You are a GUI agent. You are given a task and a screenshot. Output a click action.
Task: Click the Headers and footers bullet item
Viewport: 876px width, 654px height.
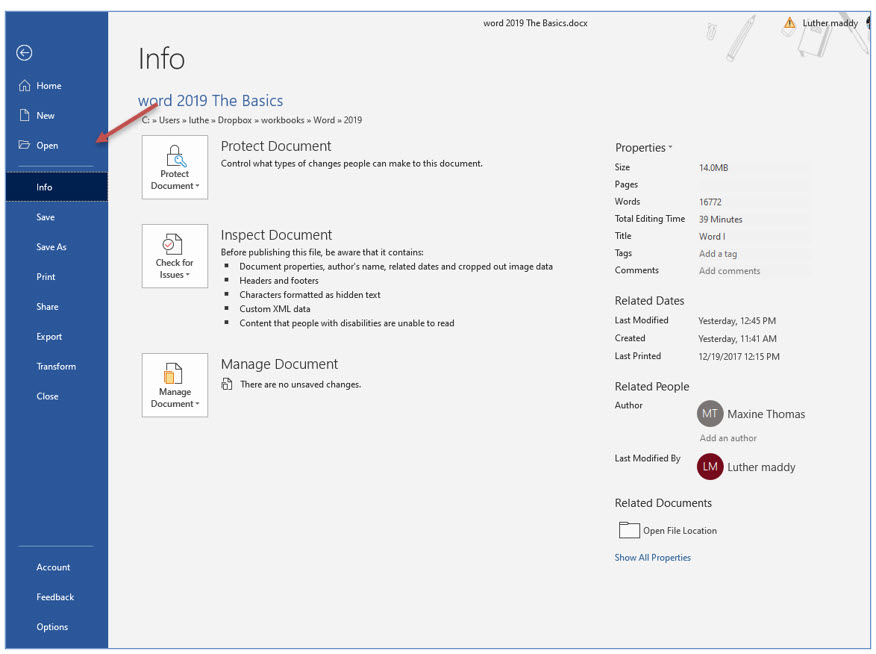(x=279, y=280)
